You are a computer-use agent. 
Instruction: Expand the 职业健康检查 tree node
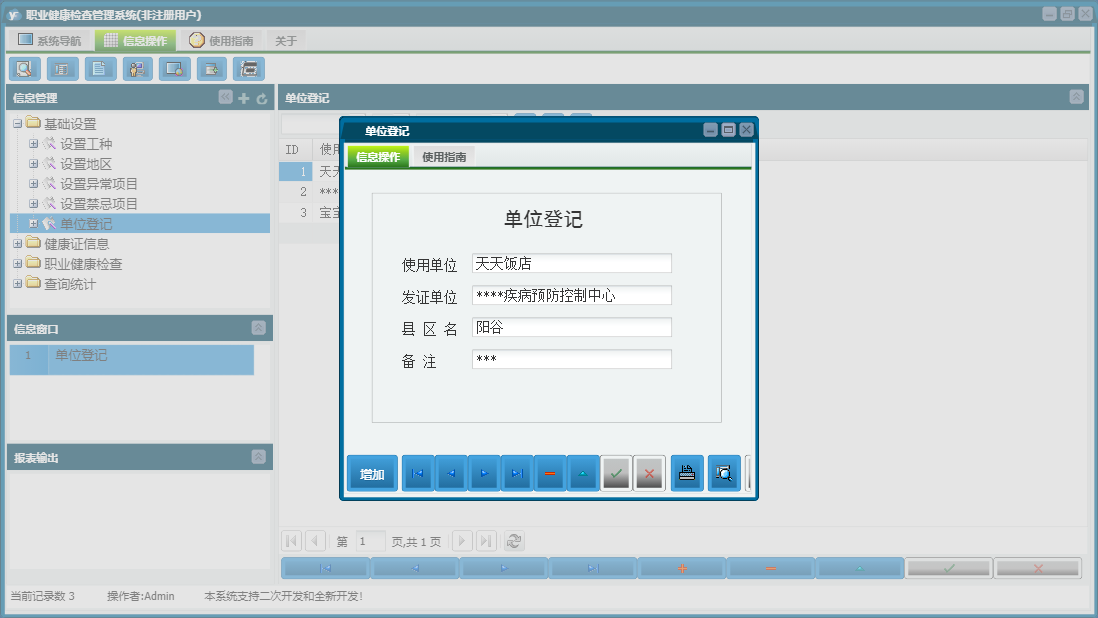click(17, 263)
